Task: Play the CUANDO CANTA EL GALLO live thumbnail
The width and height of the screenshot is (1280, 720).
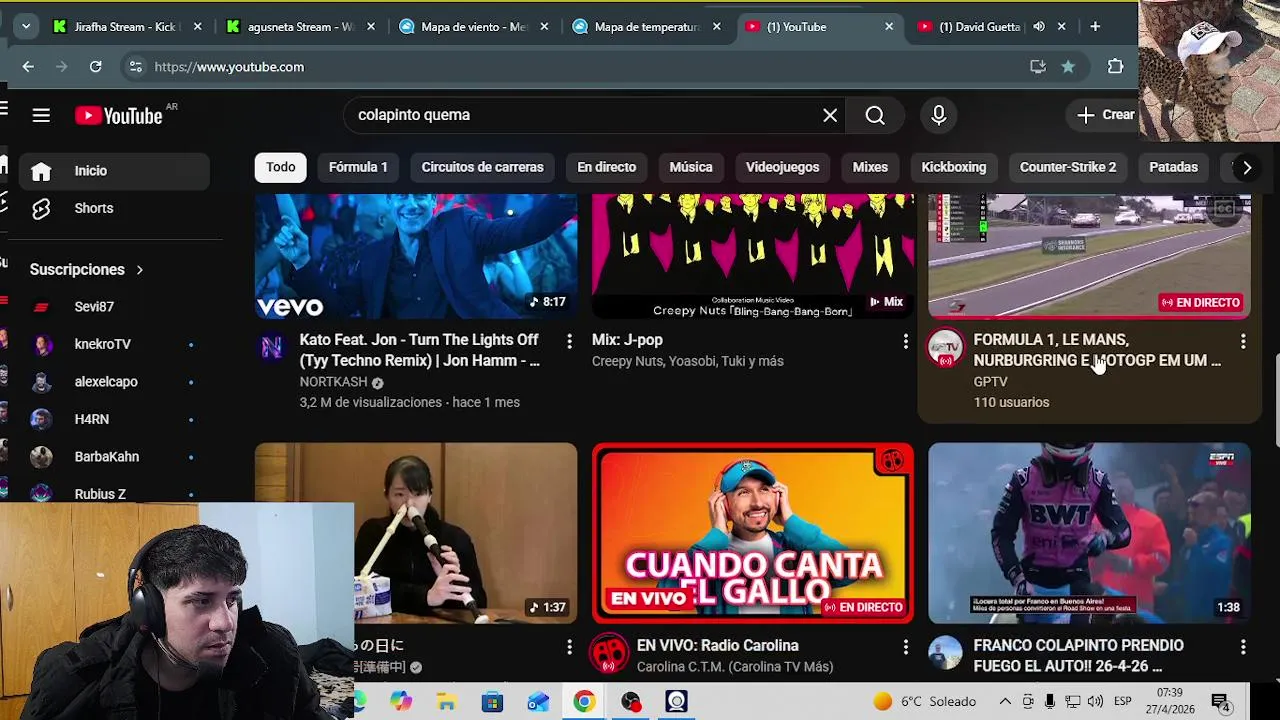Action: (x=752, y=533)
